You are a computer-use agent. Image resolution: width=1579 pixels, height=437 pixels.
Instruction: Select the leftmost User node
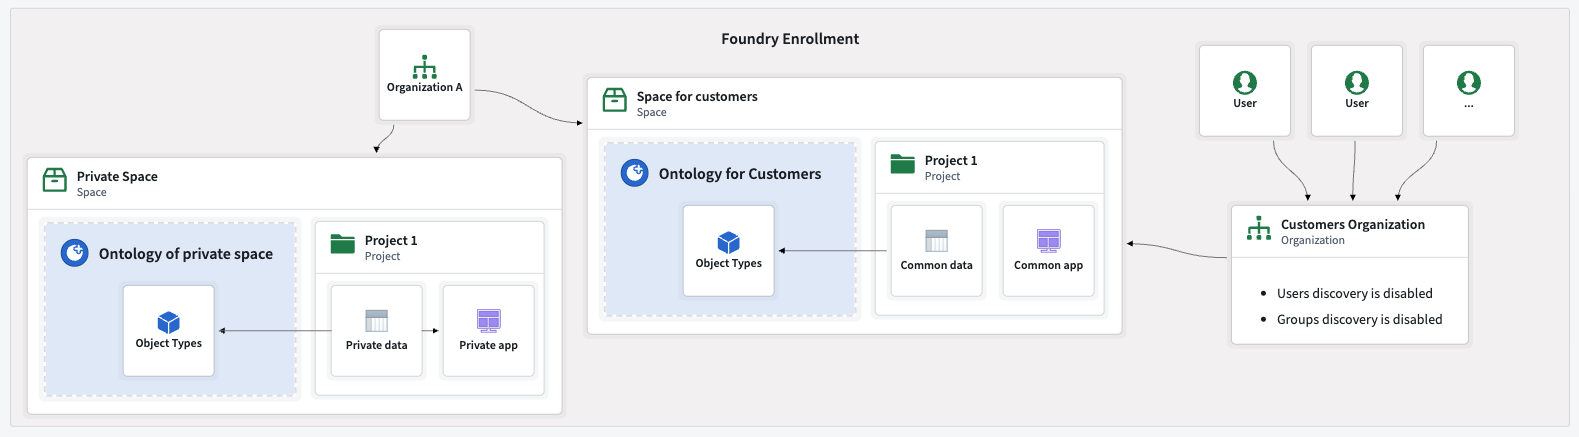(x=1245, y=89)
